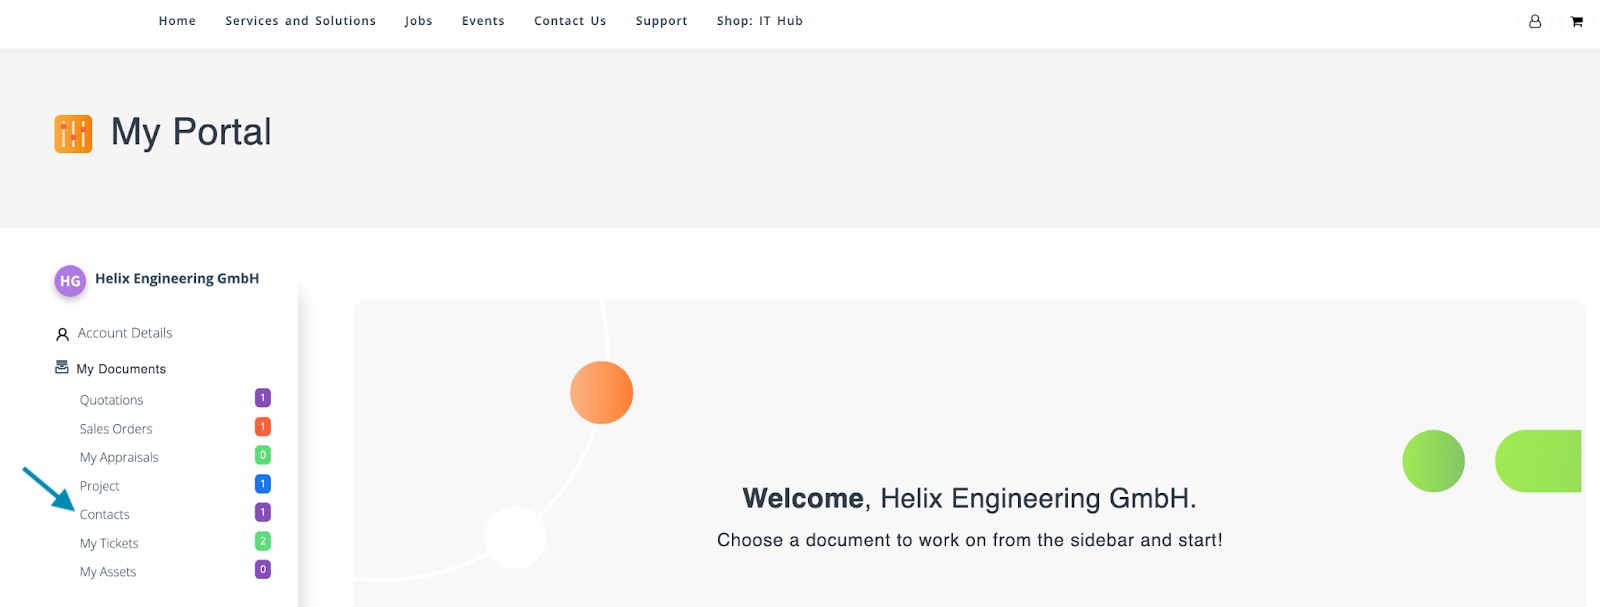The image size is (1600, 607).
Task: Click the Account Details person icon
Action: (62, 334)
